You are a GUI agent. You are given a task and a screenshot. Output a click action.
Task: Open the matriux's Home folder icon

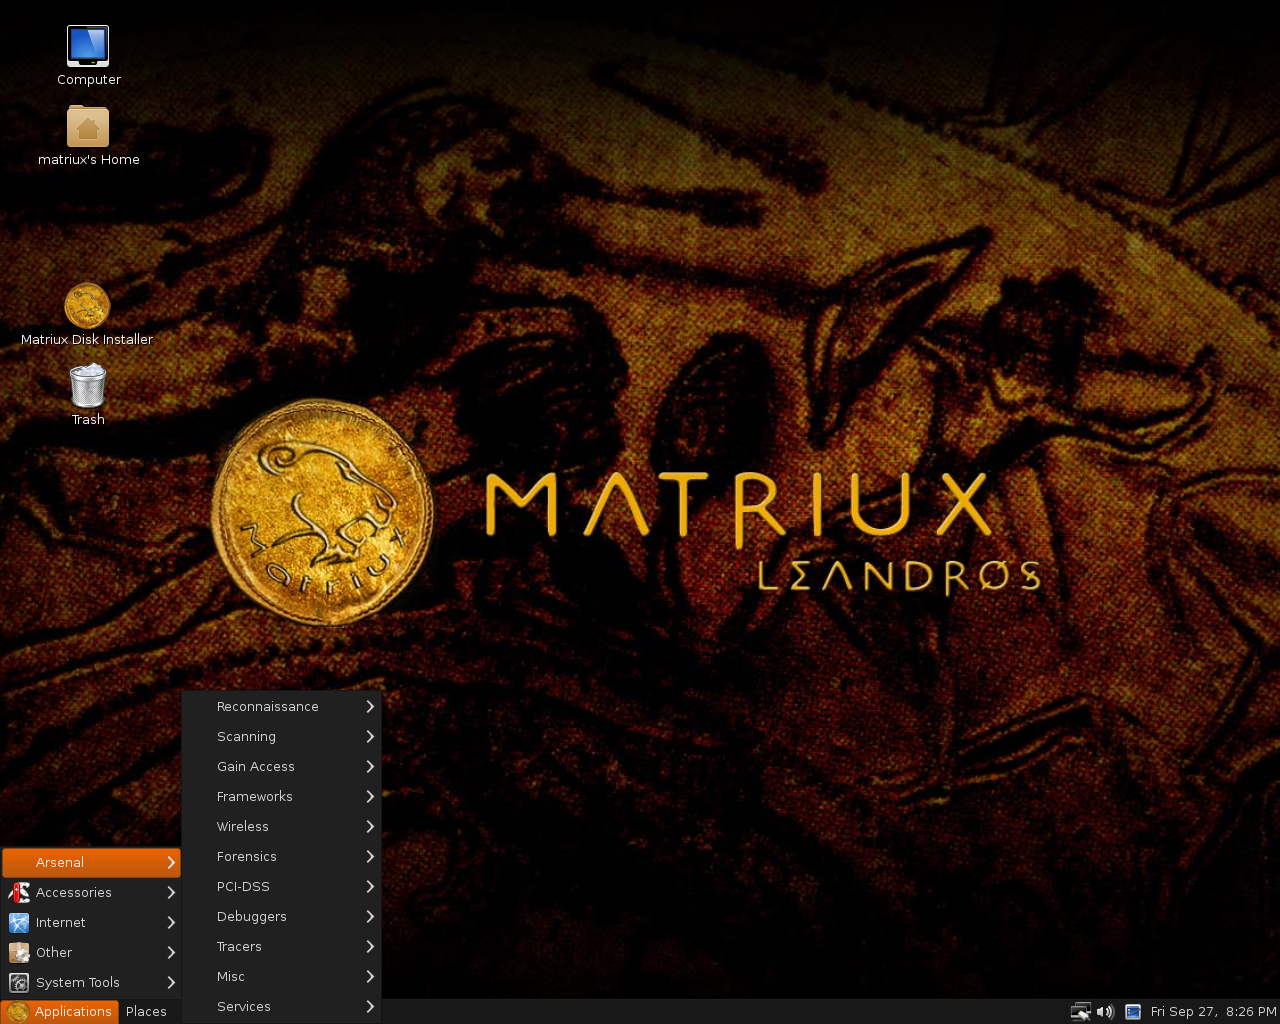88,127
